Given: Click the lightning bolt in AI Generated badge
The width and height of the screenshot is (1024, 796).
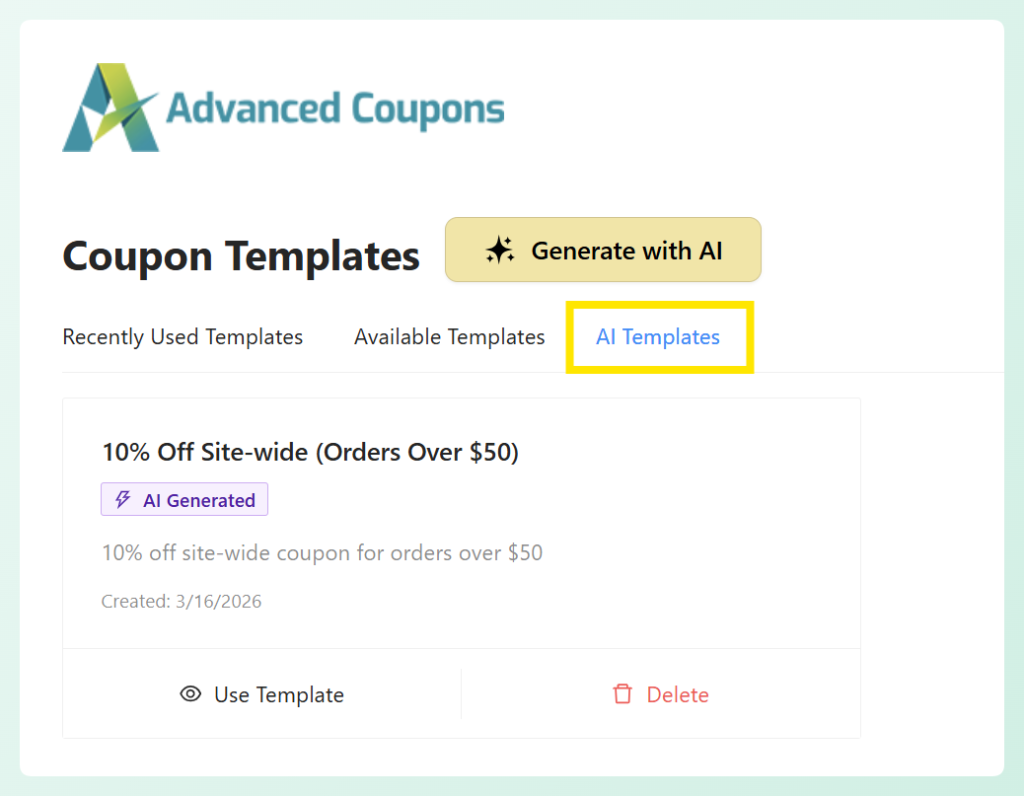Looking at the screenshot, I should pyautogui.click(x=122, y=499).
